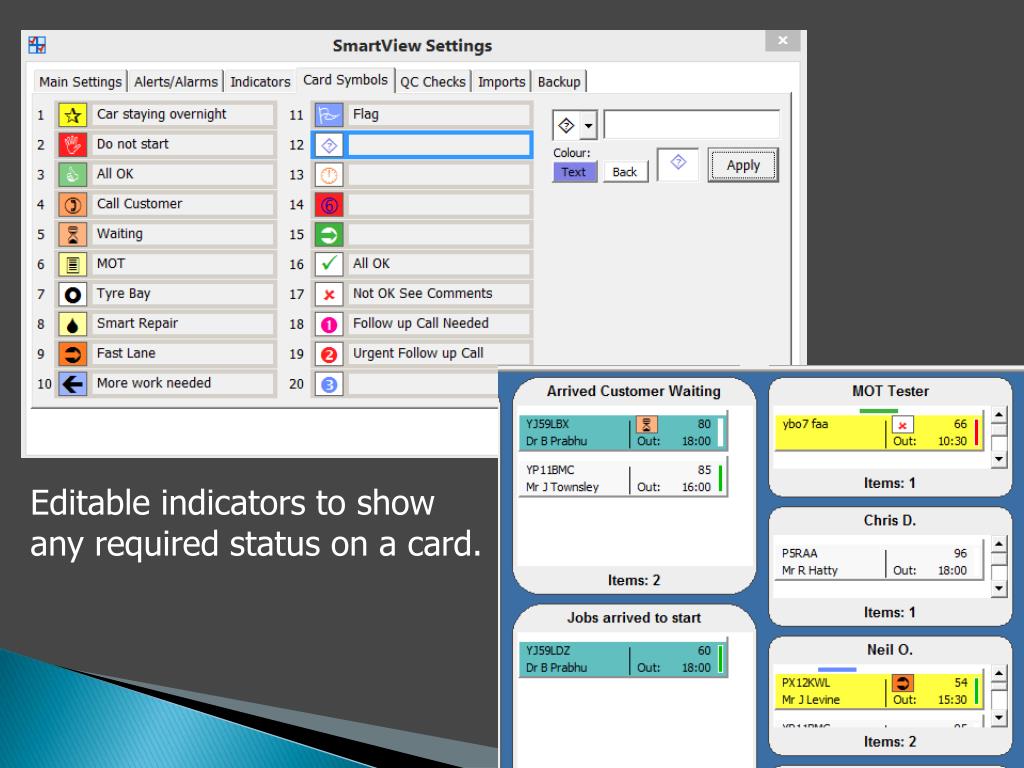Click the Text colour button

click(574, 172)
